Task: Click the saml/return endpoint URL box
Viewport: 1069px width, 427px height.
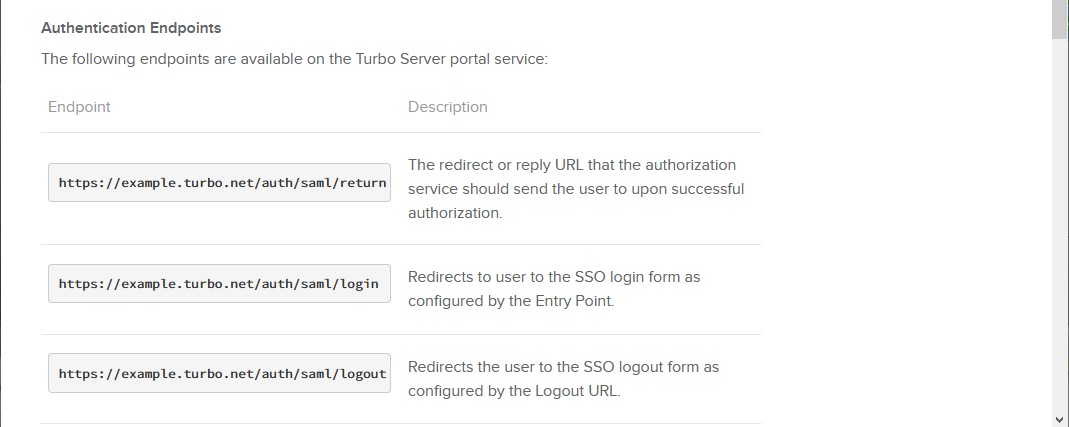Action: click(x=219, y=183)
